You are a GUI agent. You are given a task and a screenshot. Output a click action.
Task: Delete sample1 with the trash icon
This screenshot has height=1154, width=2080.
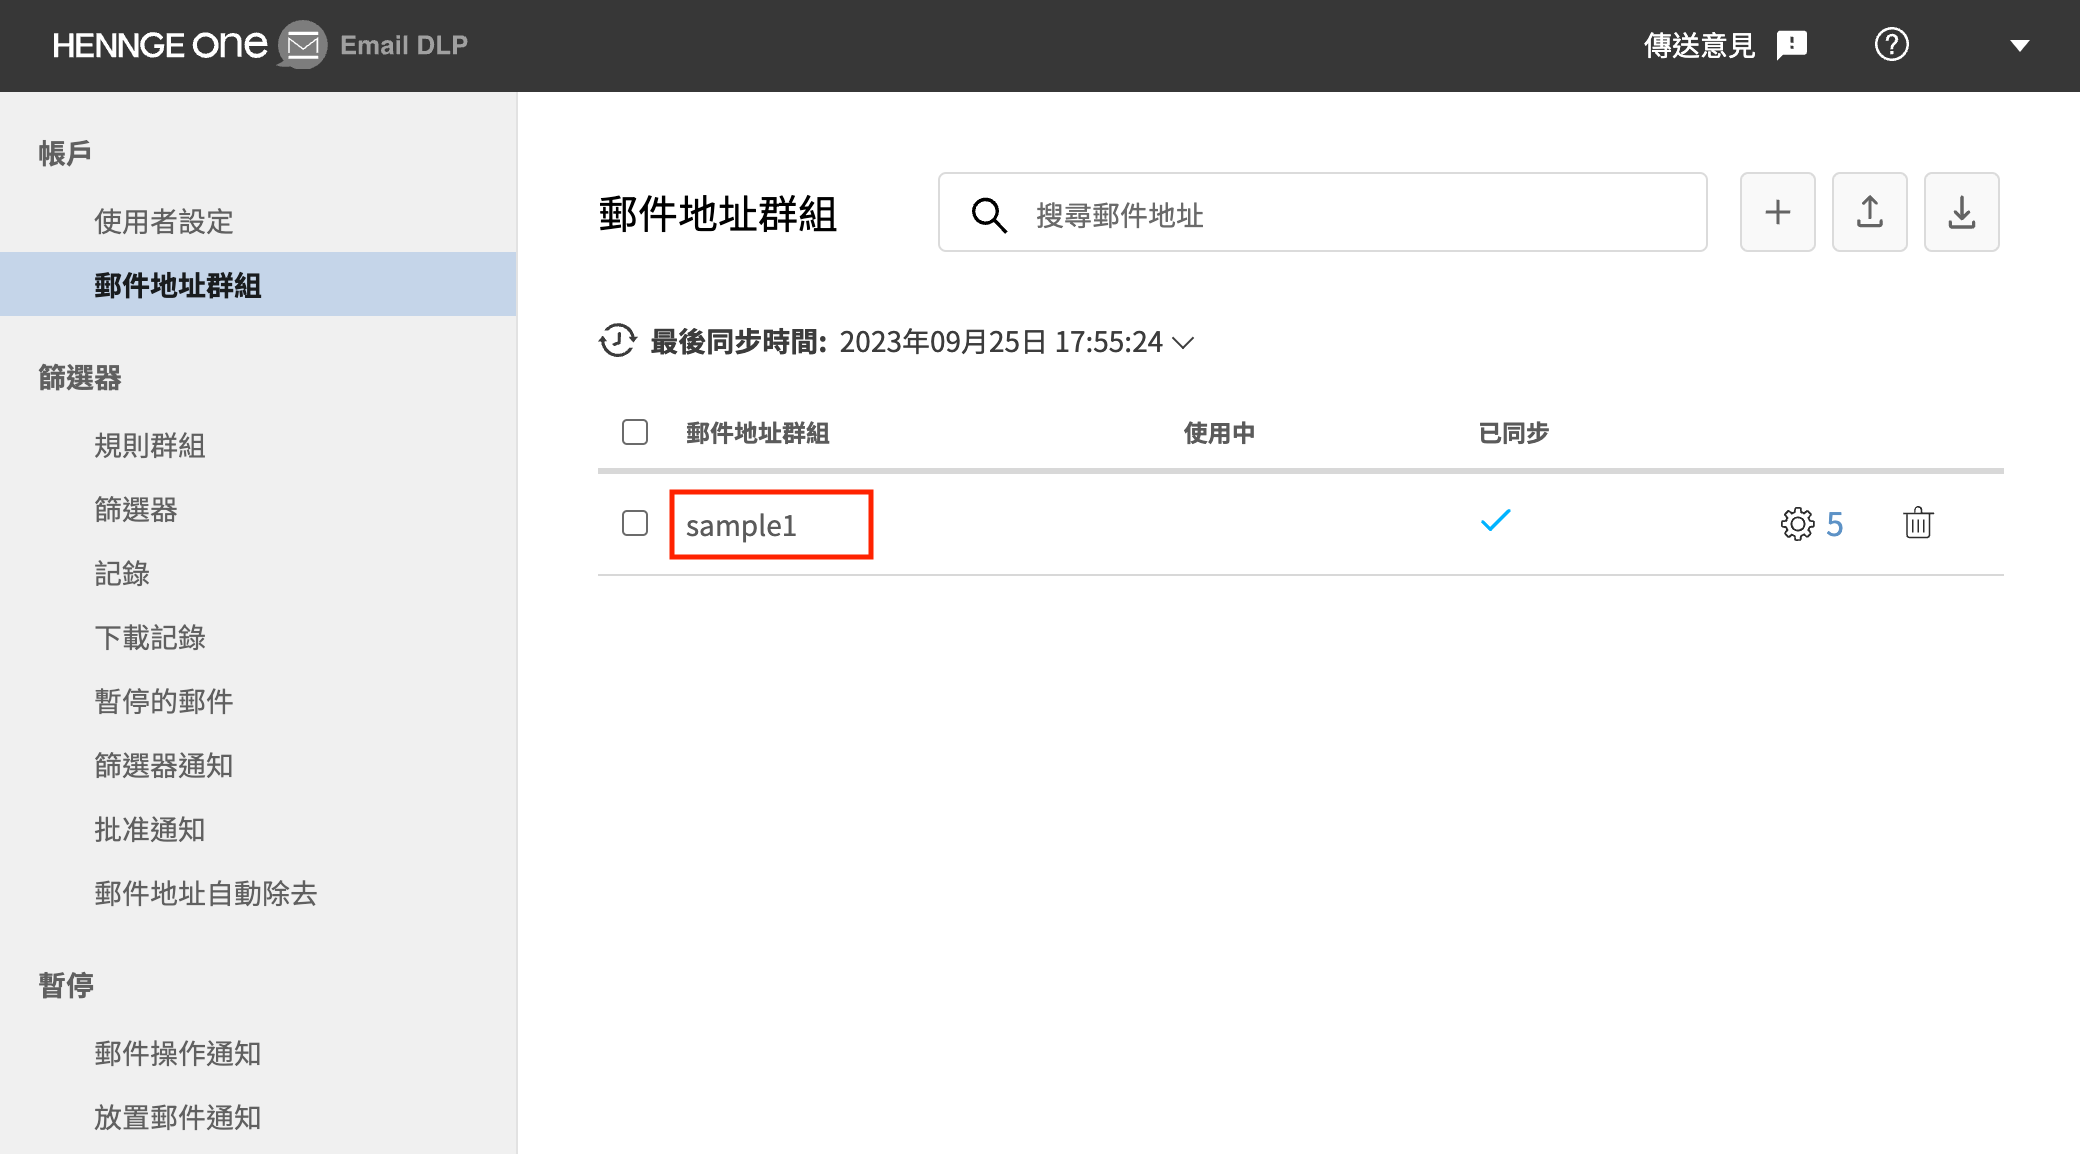coord(1917,523)
